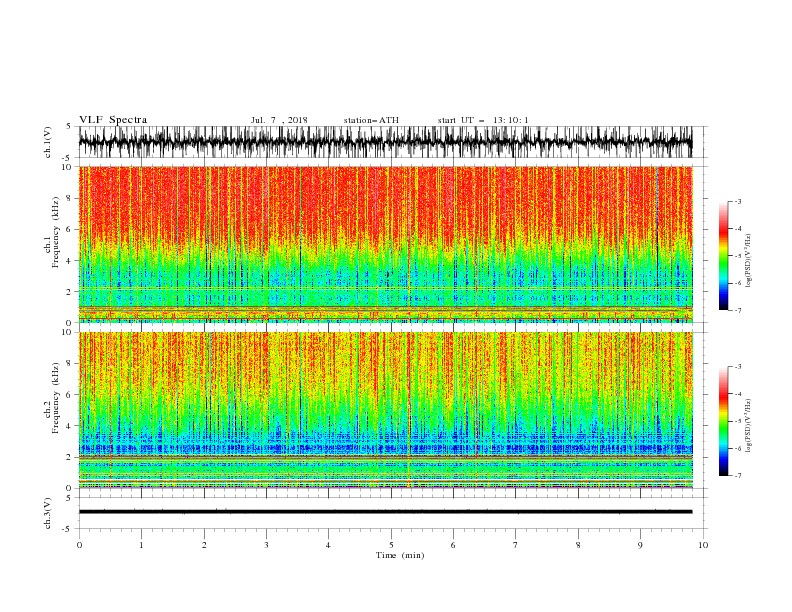Click the "10" tick on the time axis

coord(703,545)
